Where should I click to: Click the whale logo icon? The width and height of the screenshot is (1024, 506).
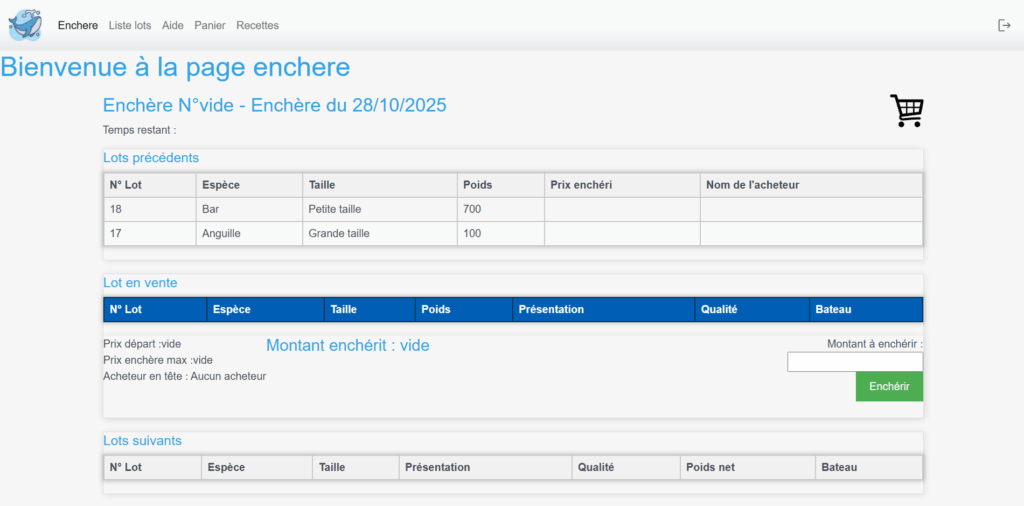(x=25, y=24)
